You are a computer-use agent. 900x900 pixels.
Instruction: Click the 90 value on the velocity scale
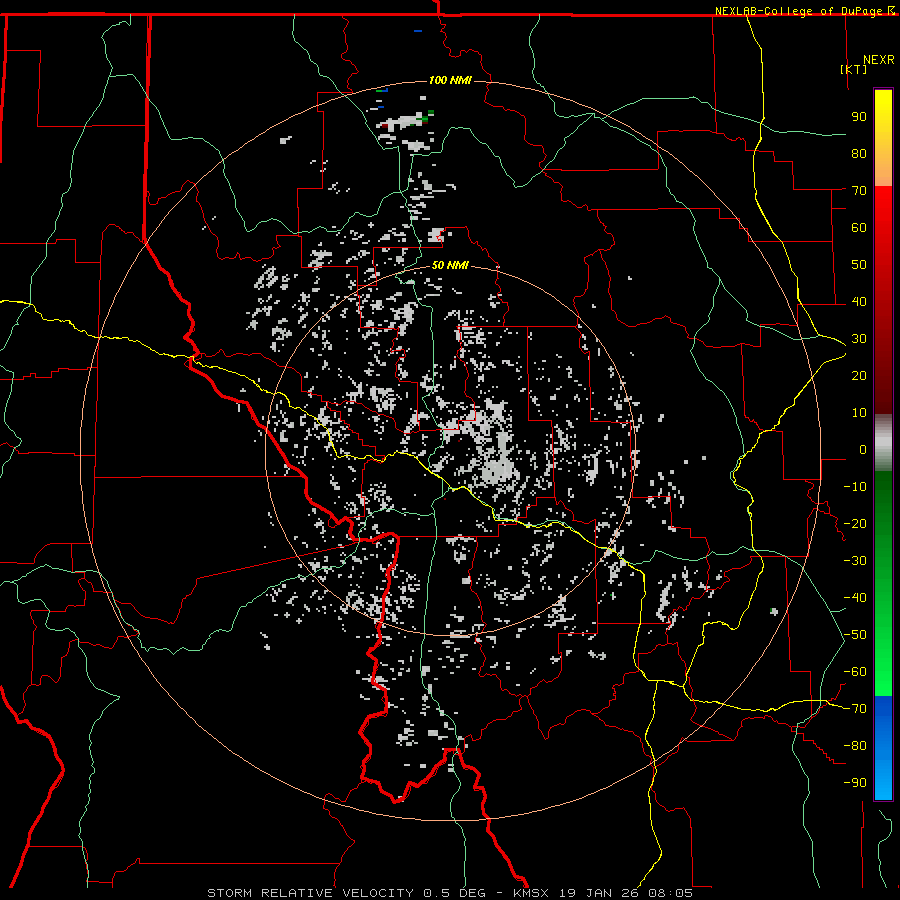pyautogui.click(x=859, y=117)
